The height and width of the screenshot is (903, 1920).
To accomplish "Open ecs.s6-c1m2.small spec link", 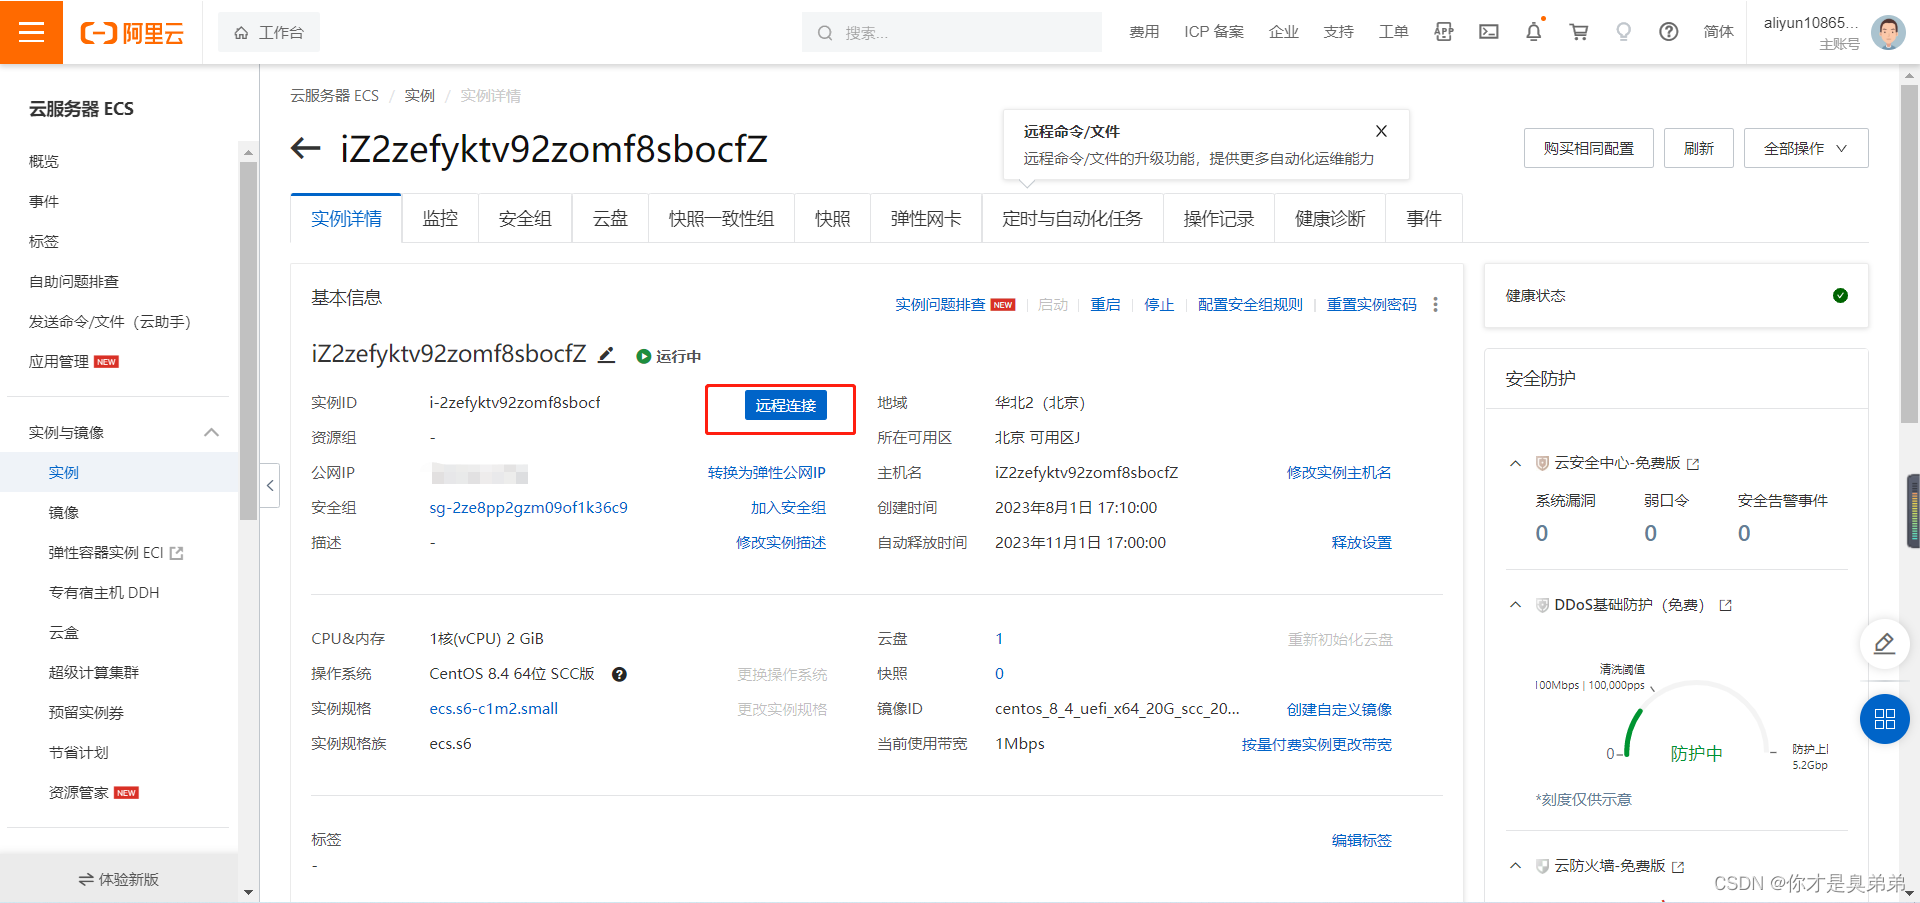I will tap(494, 709).
